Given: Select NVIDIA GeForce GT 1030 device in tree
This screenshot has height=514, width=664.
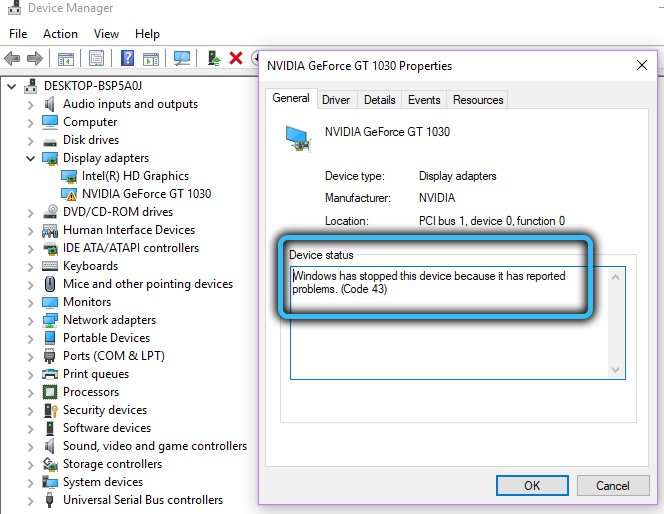Looking at the screenshot, I should (x=146, y=194).
